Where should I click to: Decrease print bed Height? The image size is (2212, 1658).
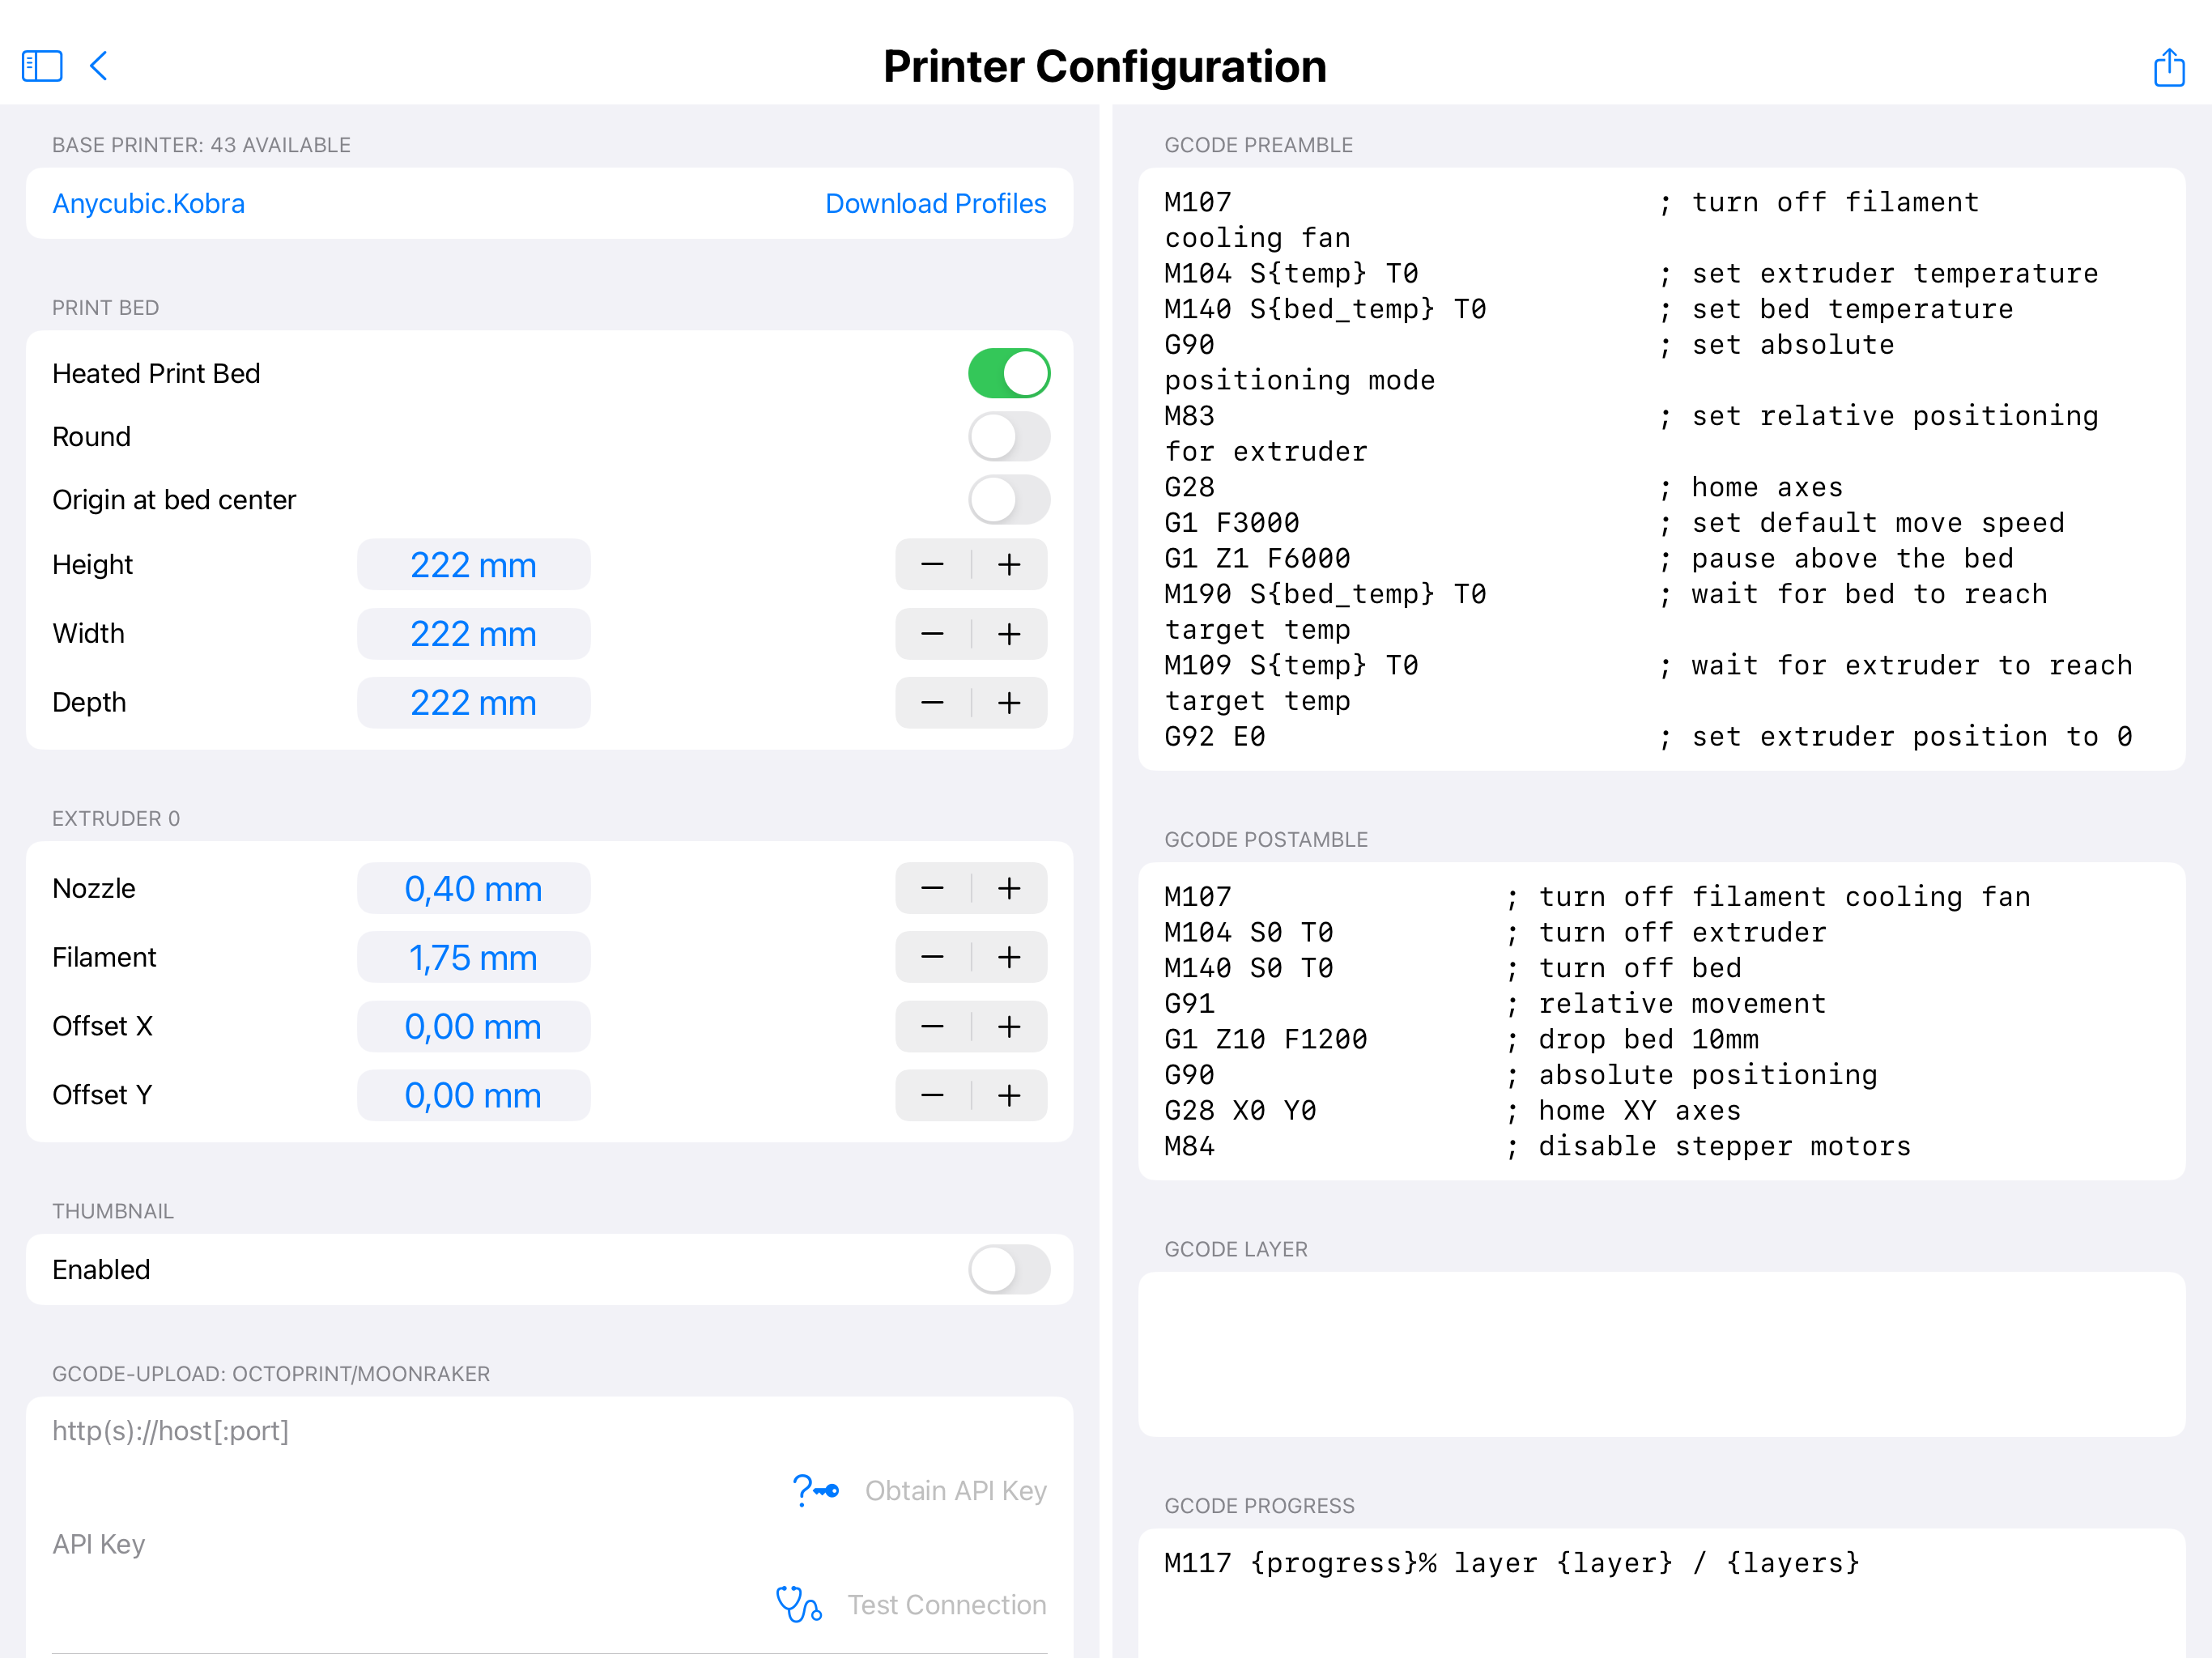(x=932, y=565)
